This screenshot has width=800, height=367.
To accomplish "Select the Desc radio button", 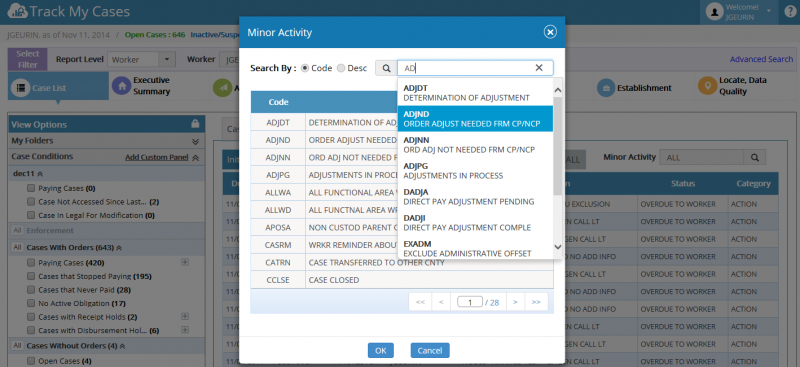I will coord(341,68).
